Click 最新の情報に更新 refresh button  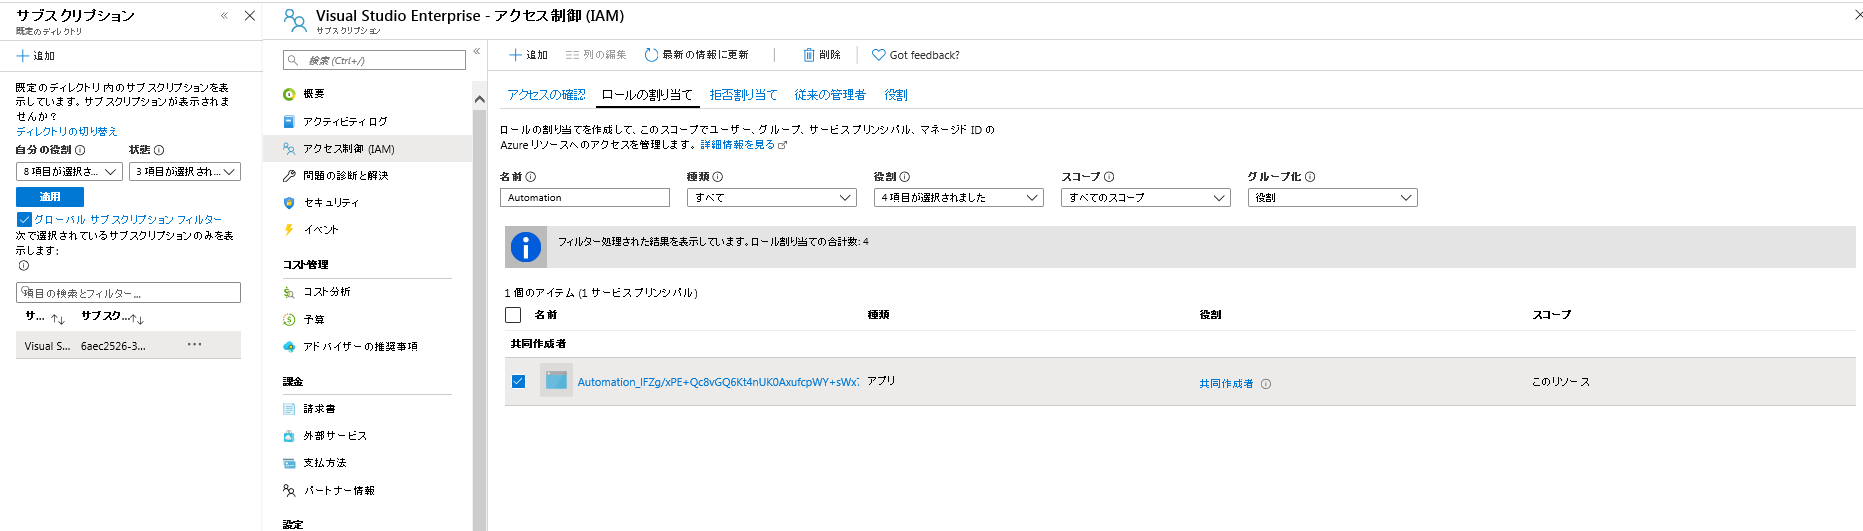click(697, 55)
